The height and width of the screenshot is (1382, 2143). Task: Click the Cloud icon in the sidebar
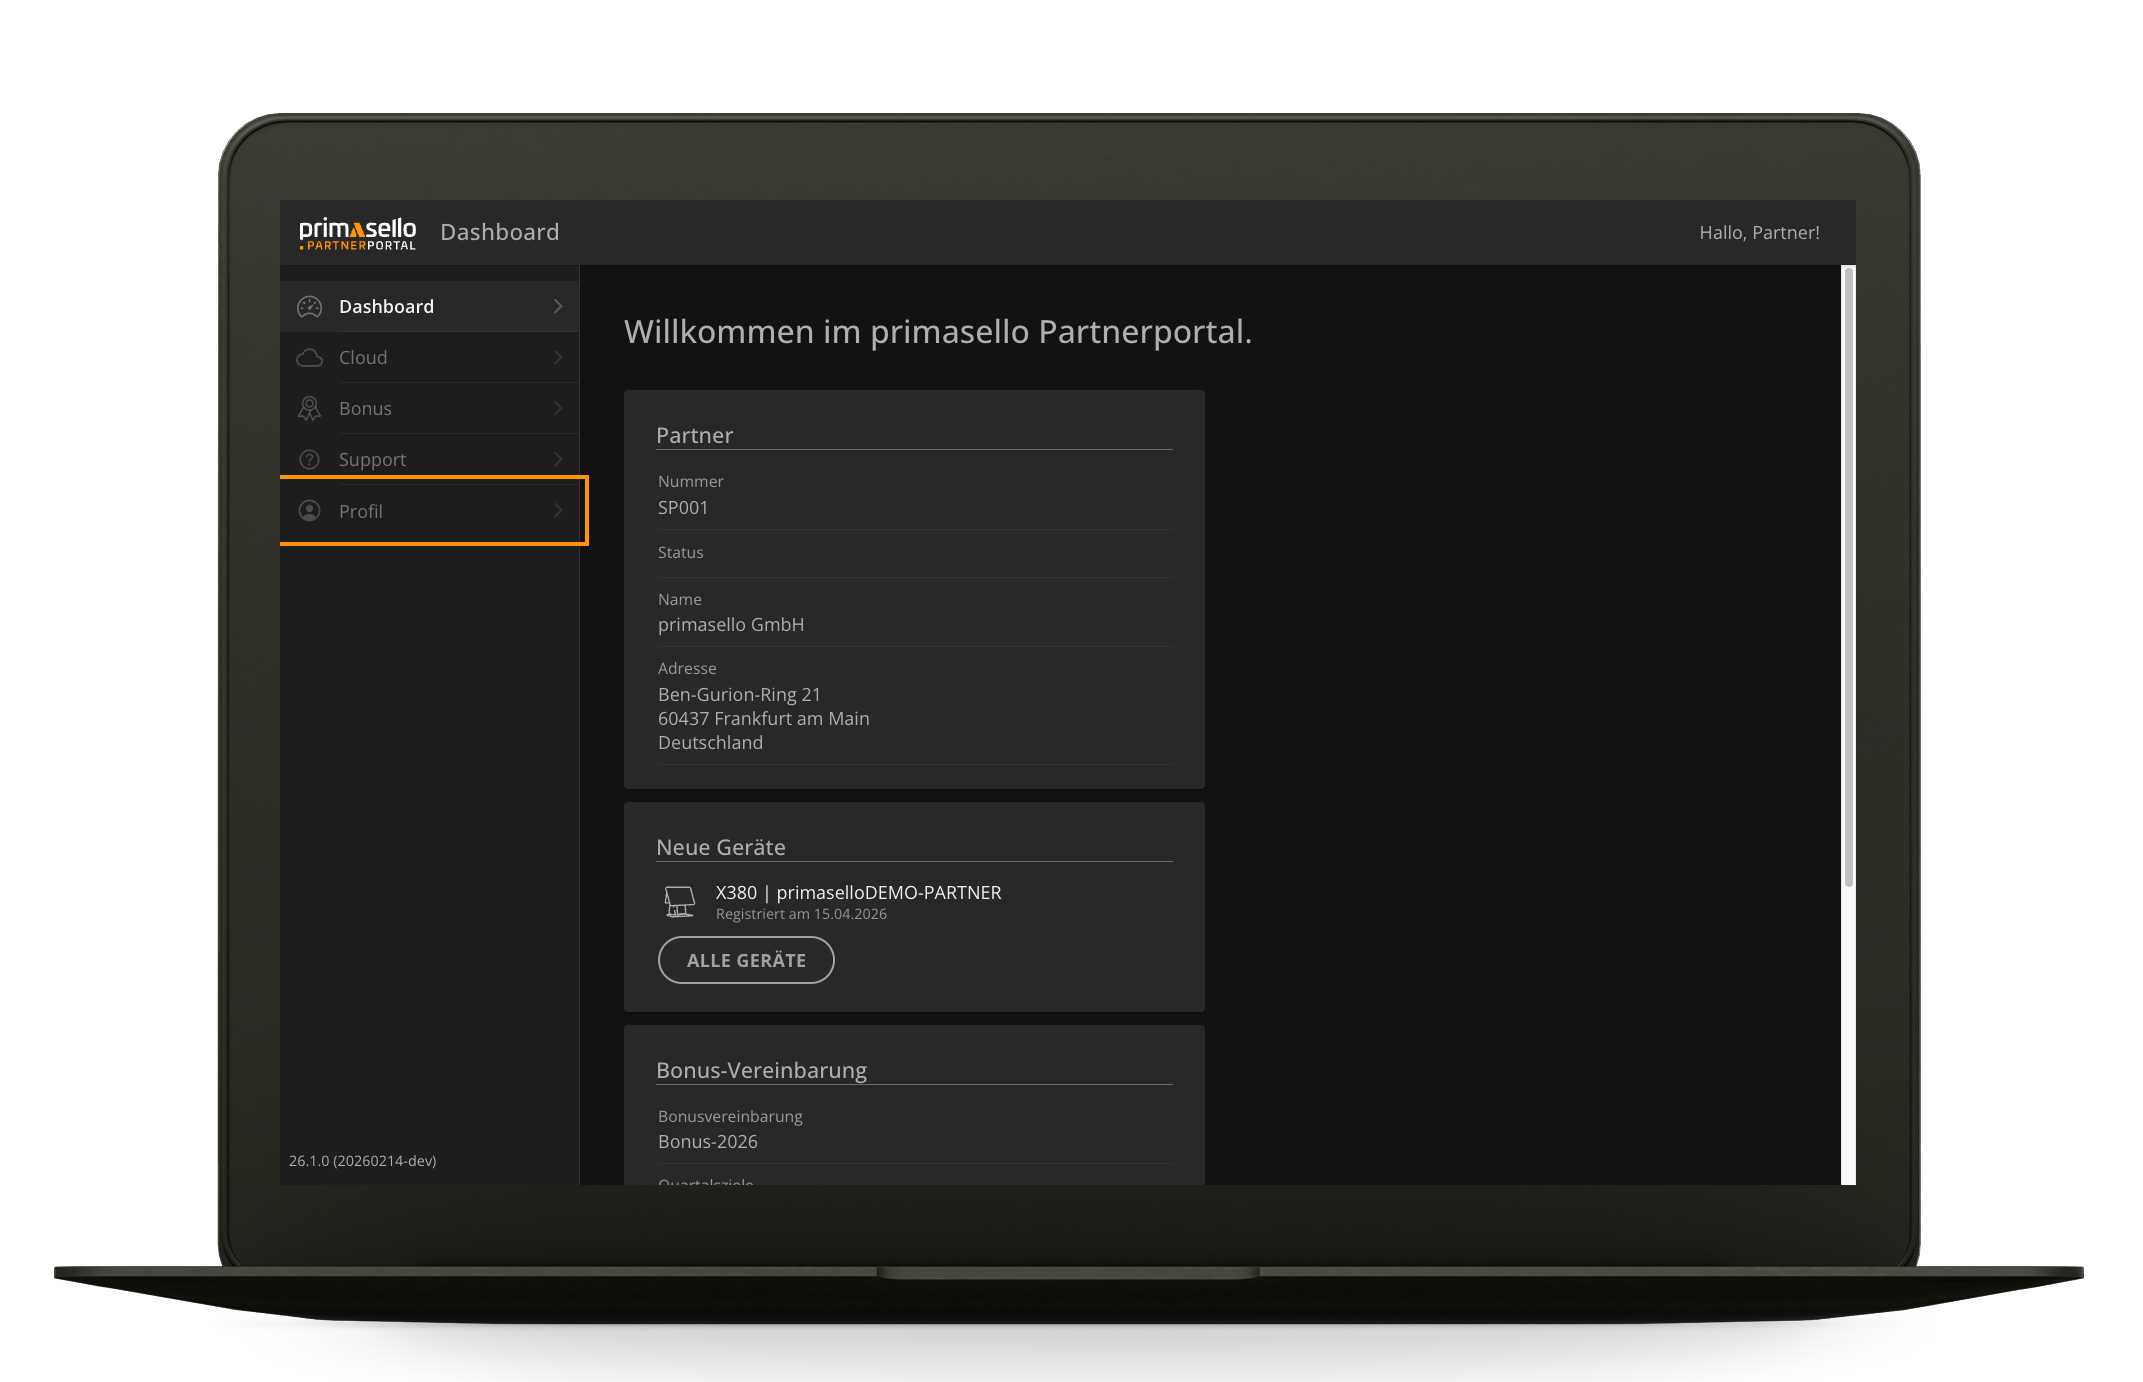[x=309, y=357]
